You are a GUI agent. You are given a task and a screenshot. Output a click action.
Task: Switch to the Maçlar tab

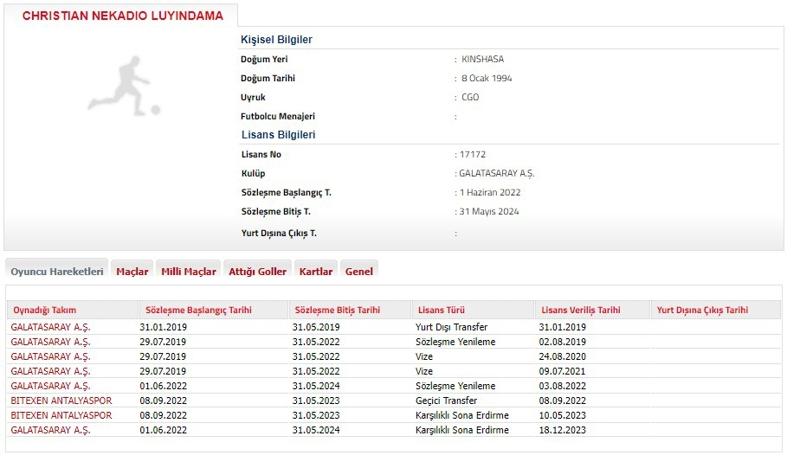(x=132, y=271)
